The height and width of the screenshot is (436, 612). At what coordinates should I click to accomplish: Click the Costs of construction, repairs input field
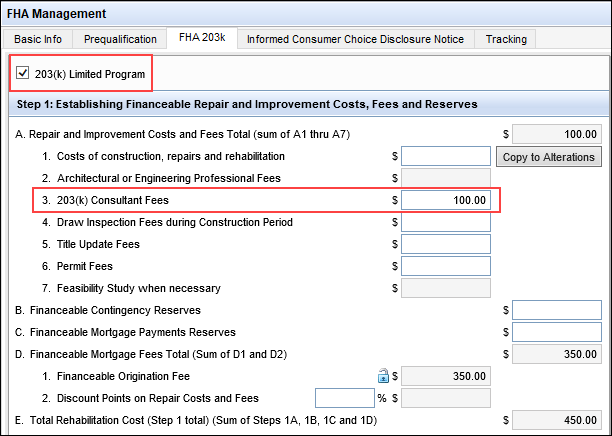[x=446, y=156]
